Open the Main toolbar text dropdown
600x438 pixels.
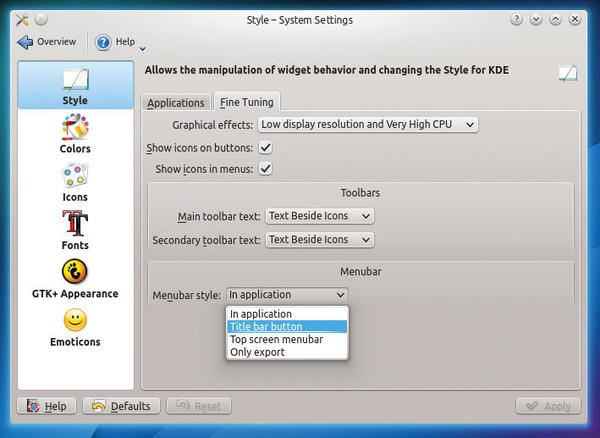click(320, 216)
